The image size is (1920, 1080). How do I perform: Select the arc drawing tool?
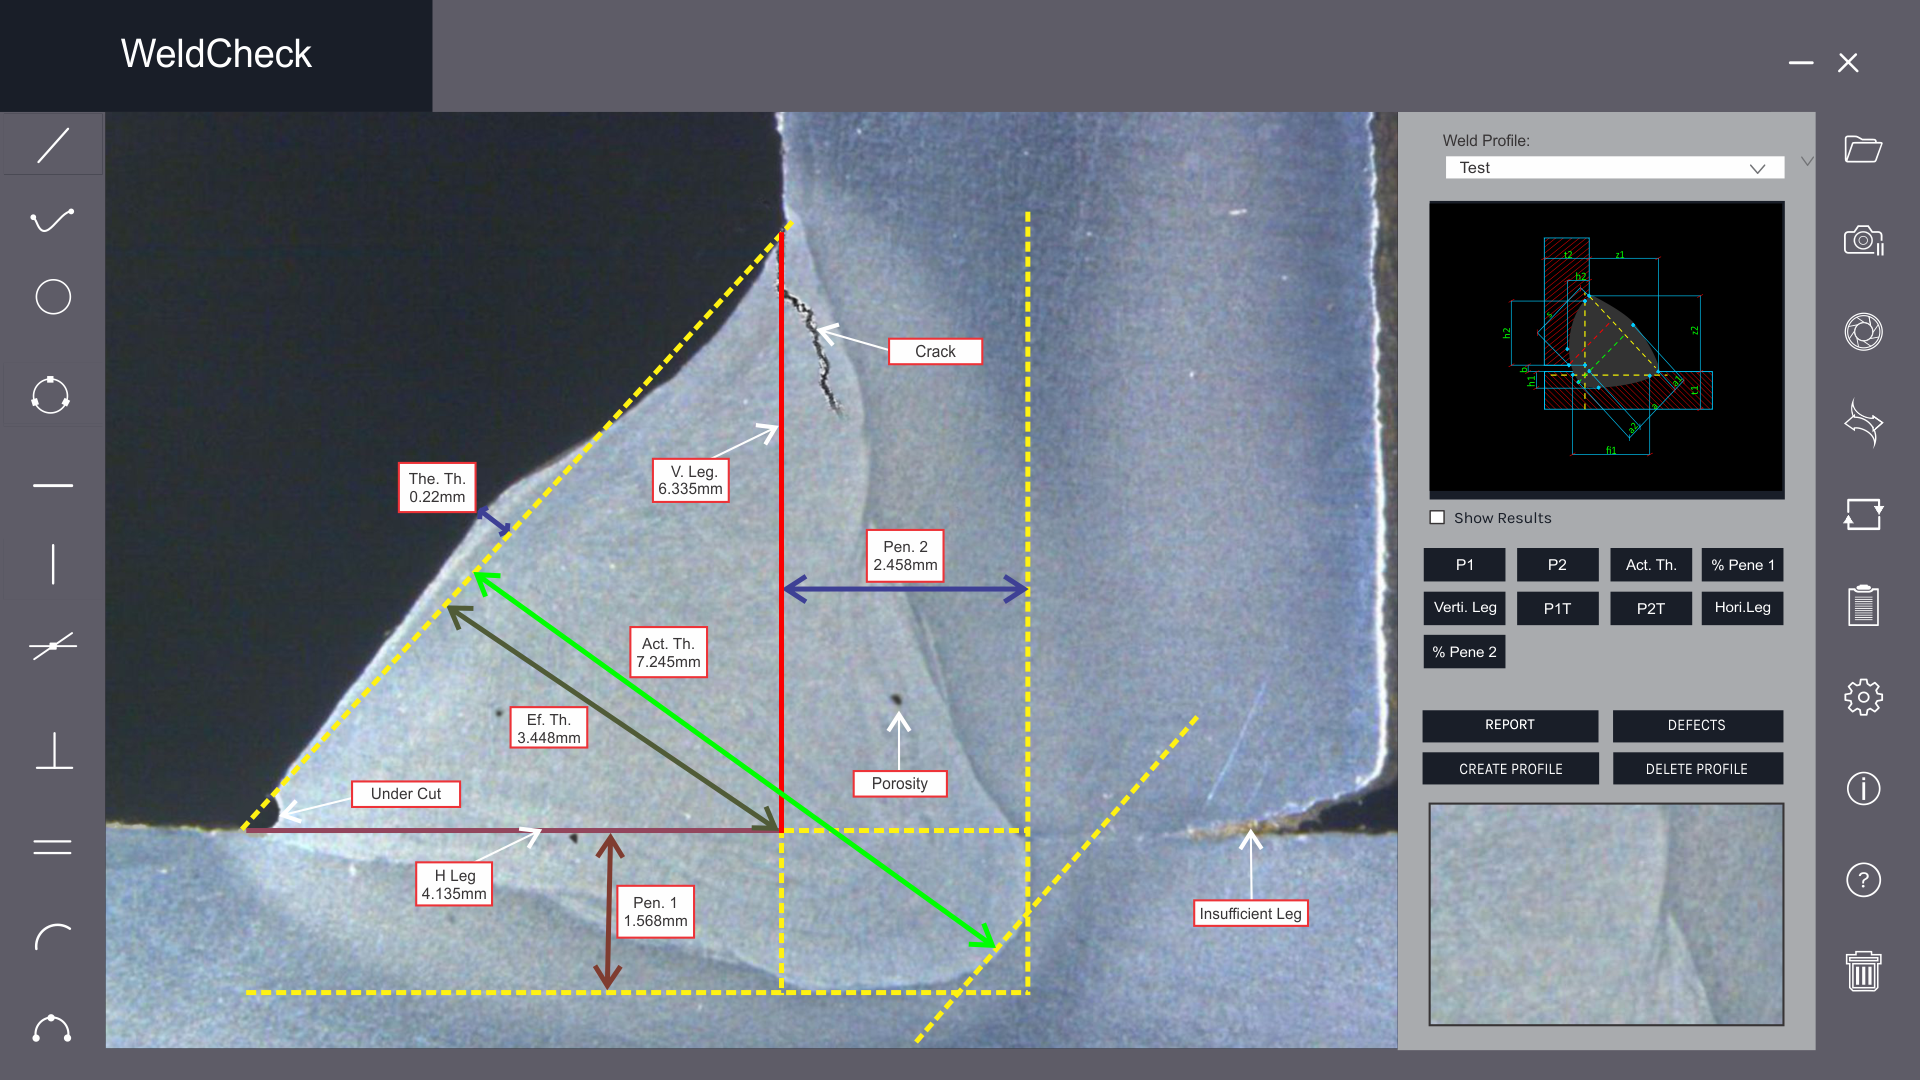point(53,937)
